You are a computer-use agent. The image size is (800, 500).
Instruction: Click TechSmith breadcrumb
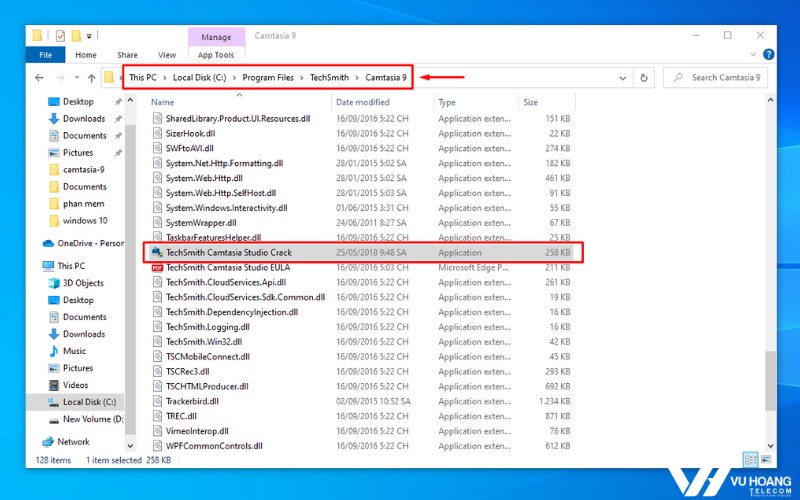[x=330, y=78]
